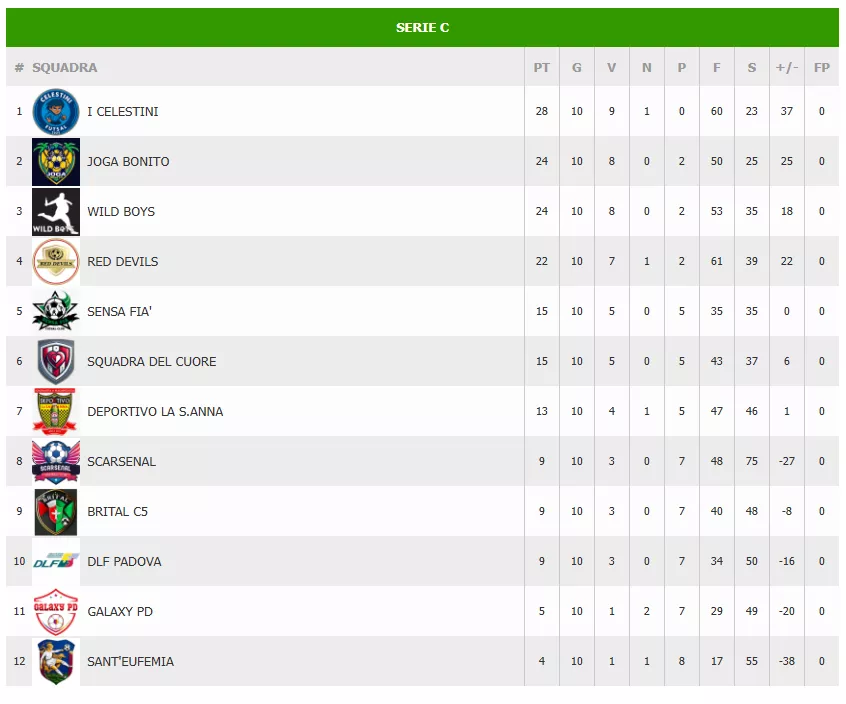
Task: Click the Squadra del Cuore shield logo
Action: tap(56, 361)
